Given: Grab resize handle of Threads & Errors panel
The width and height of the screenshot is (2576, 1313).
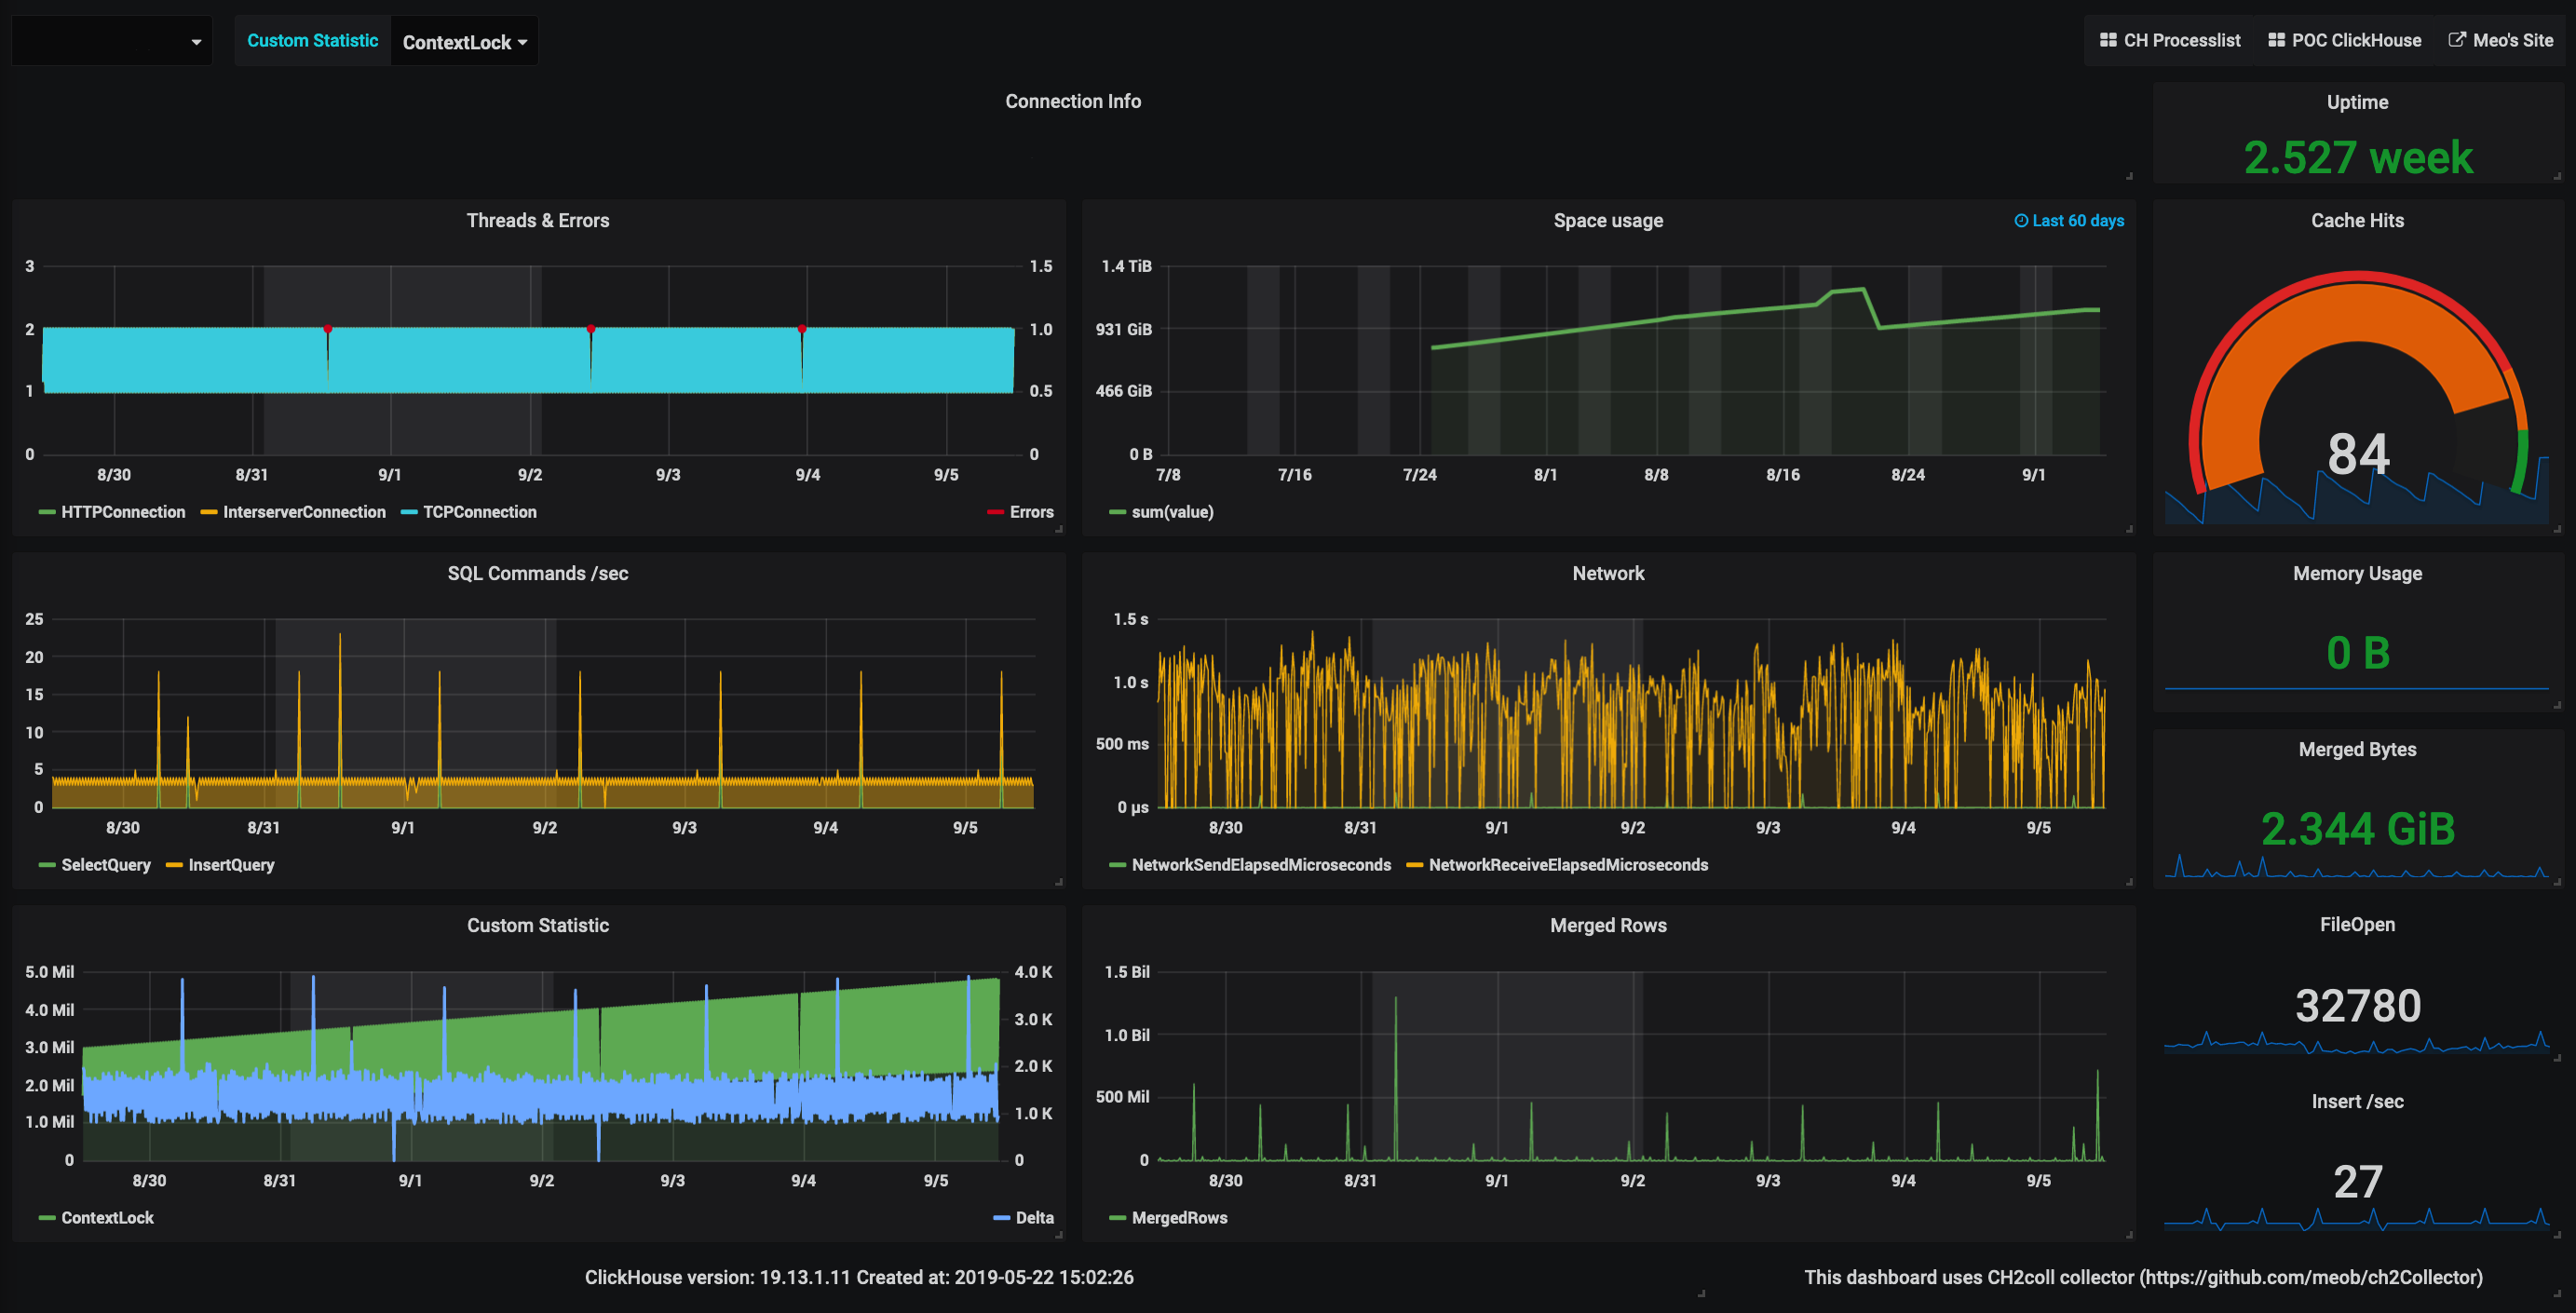Looking at the screenshot, I should 1059,530.
